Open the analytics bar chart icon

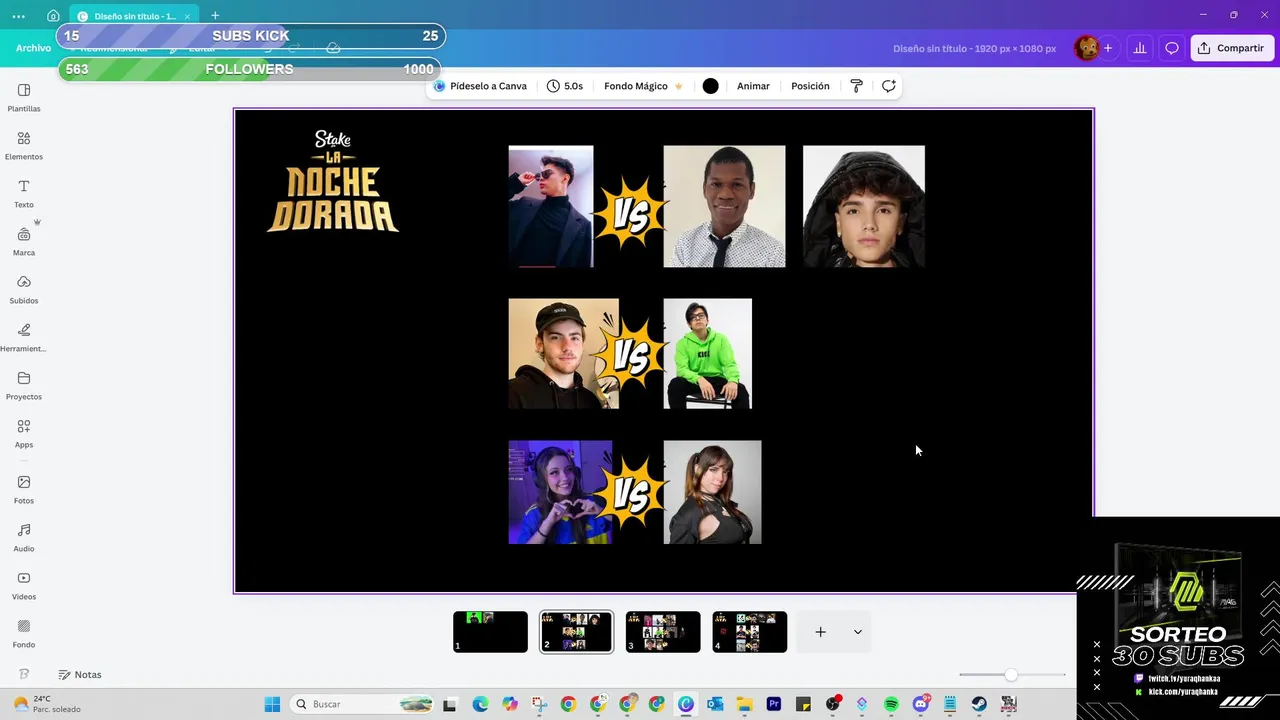(1139, 48)
